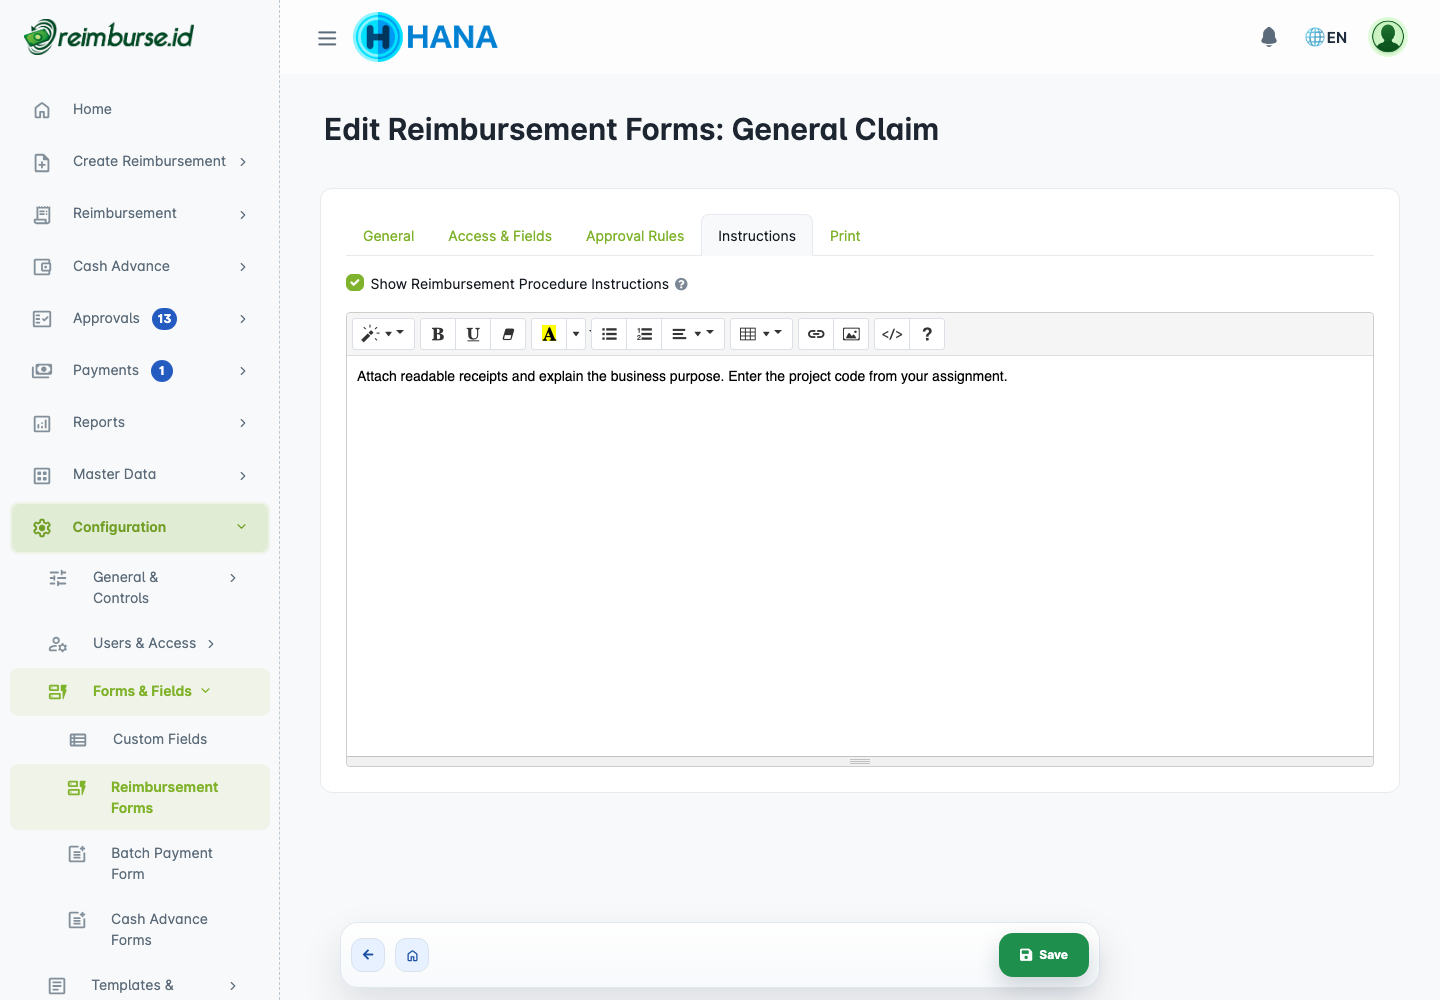Open the magic wand style dropdown
The width and height of the screenshot is (1440, 1000).
coord(383,334)
